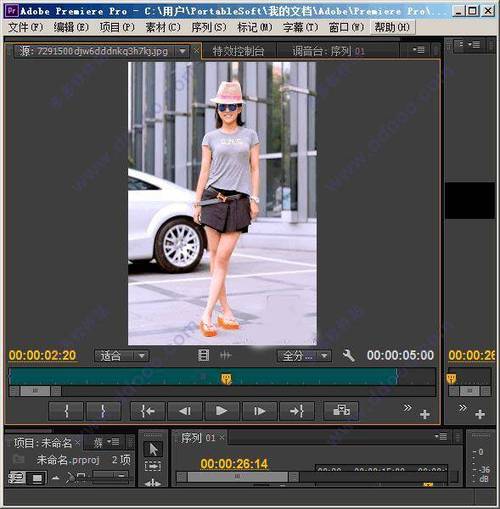Click the Go to Out point button
Viewport: 500px width, 509px height.
(x=297, y=411)
